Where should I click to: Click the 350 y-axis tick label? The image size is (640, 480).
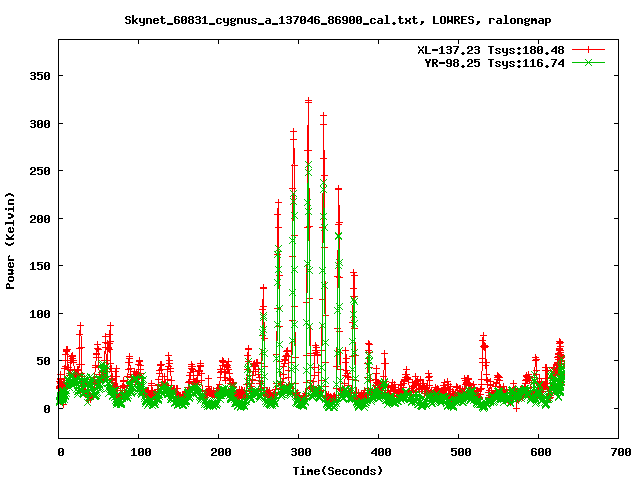click(x=40, y=76)
